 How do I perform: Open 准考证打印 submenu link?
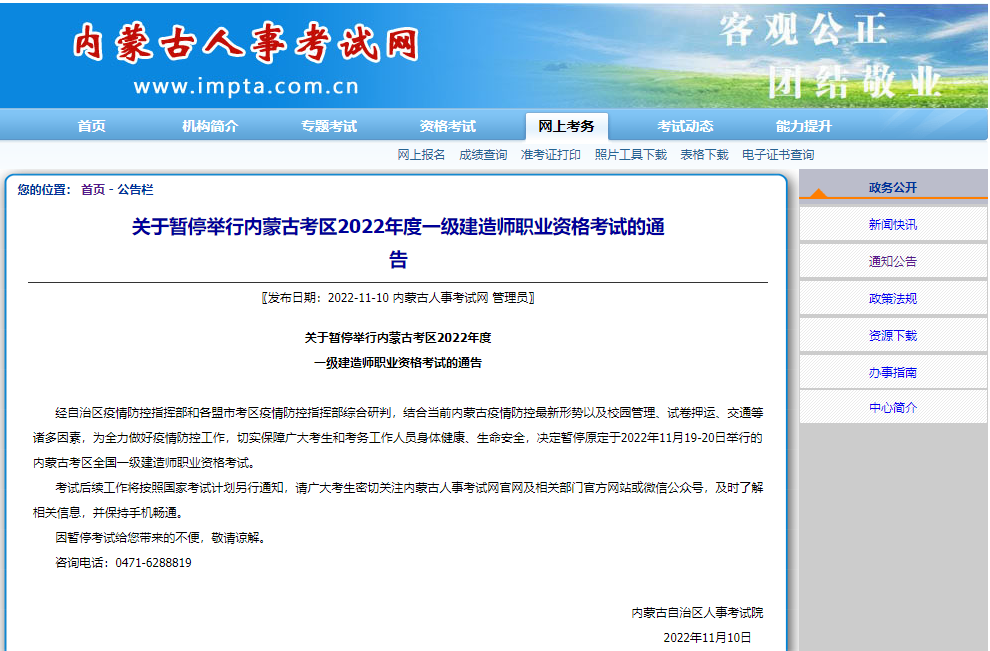(550, 155)
